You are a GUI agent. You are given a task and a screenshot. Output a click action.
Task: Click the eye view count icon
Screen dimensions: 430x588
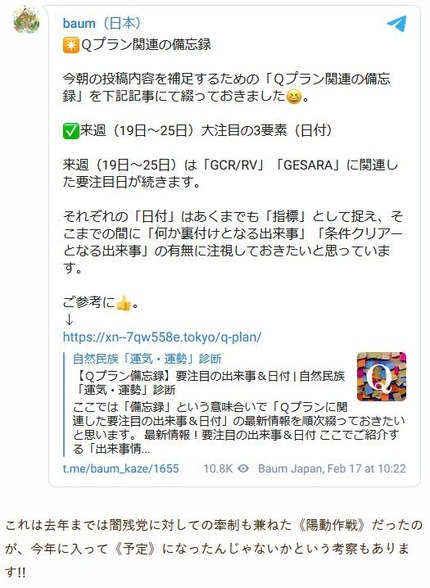point(244,468)
